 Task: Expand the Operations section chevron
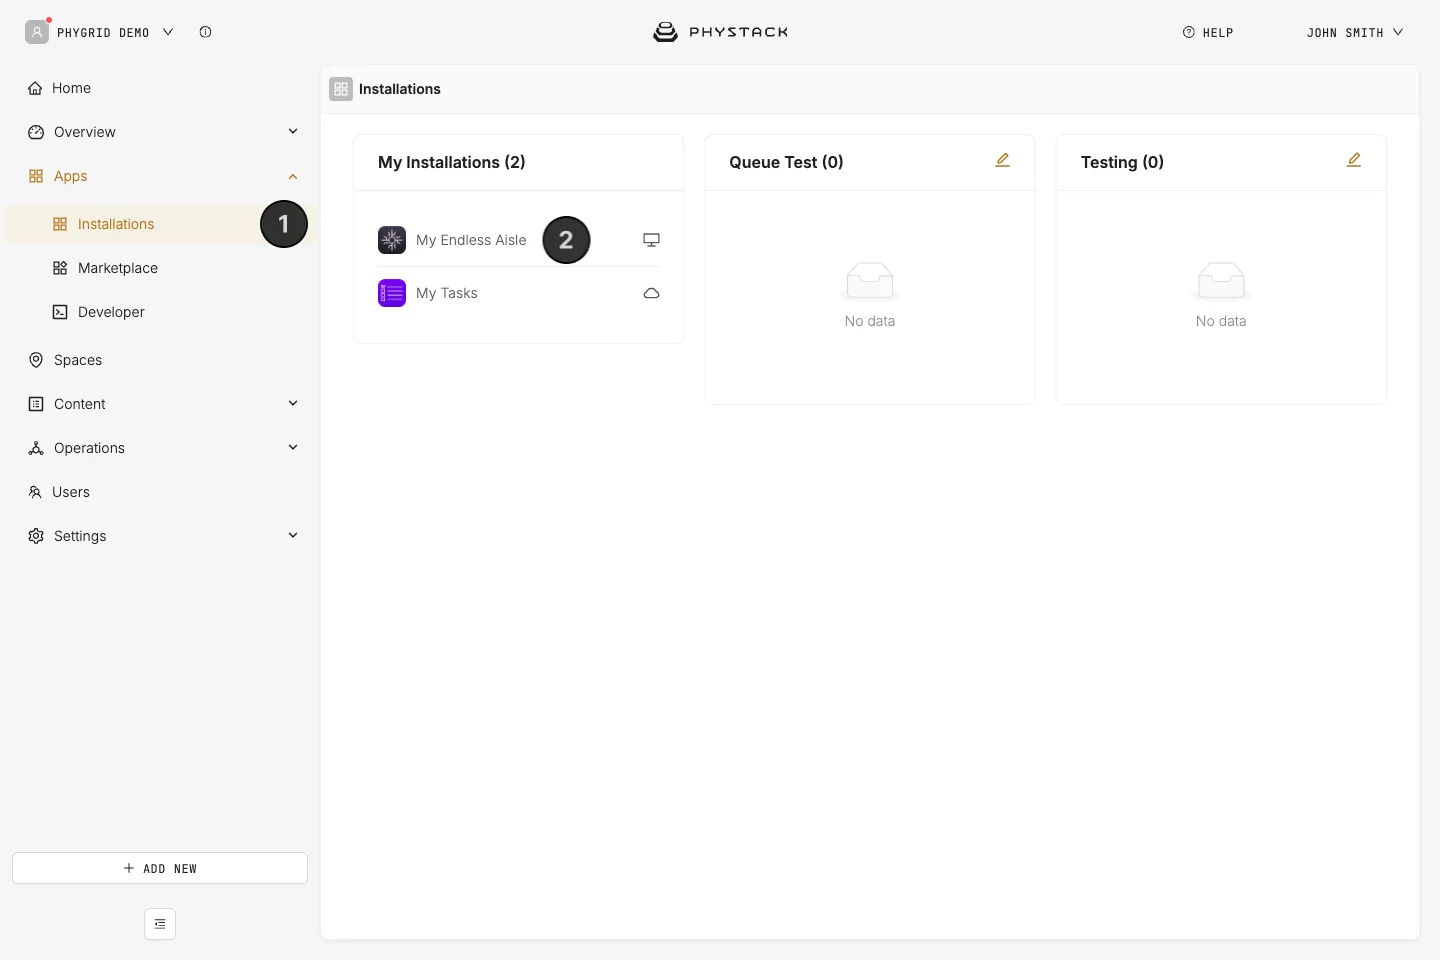pos(293,447)
